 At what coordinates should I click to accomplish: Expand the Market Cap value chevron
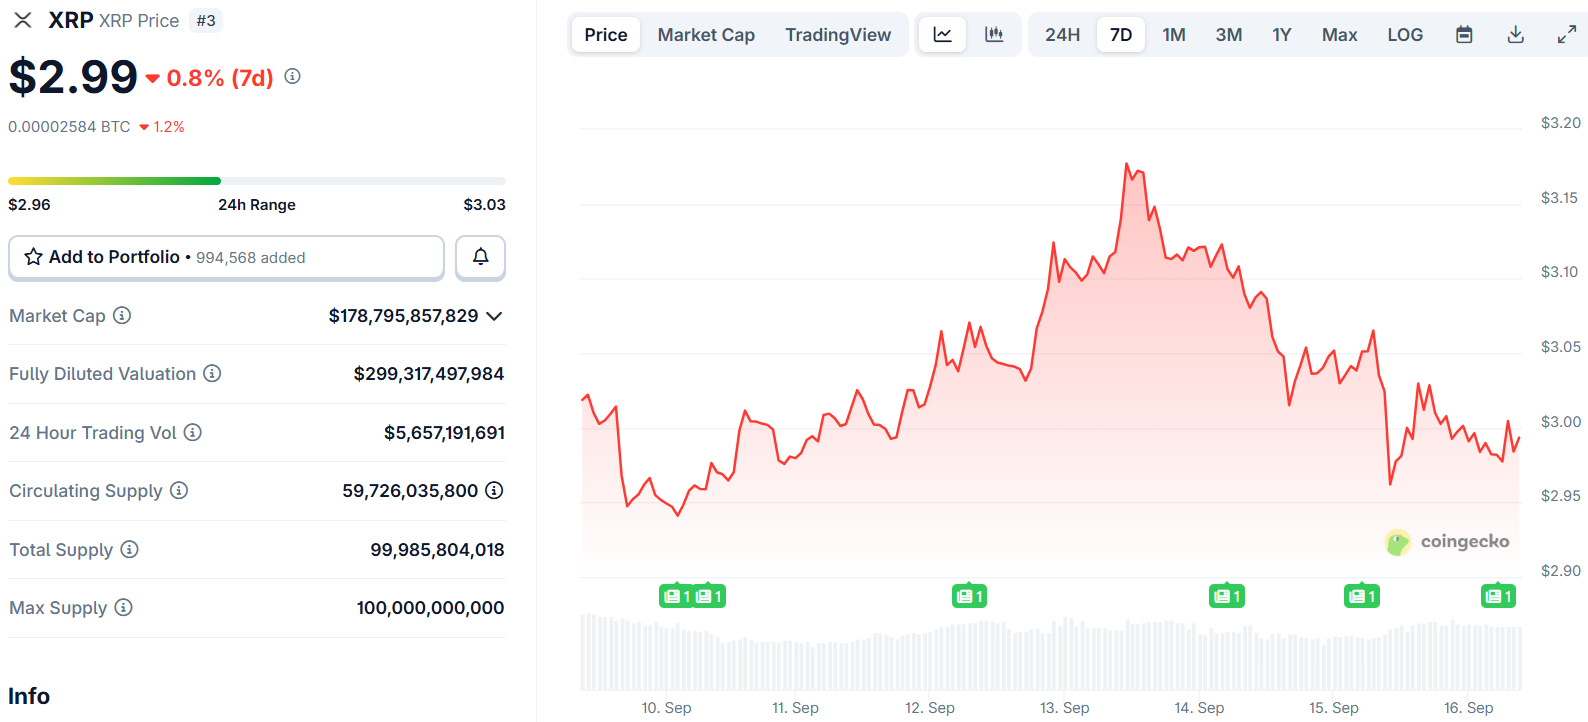(494, 316)
